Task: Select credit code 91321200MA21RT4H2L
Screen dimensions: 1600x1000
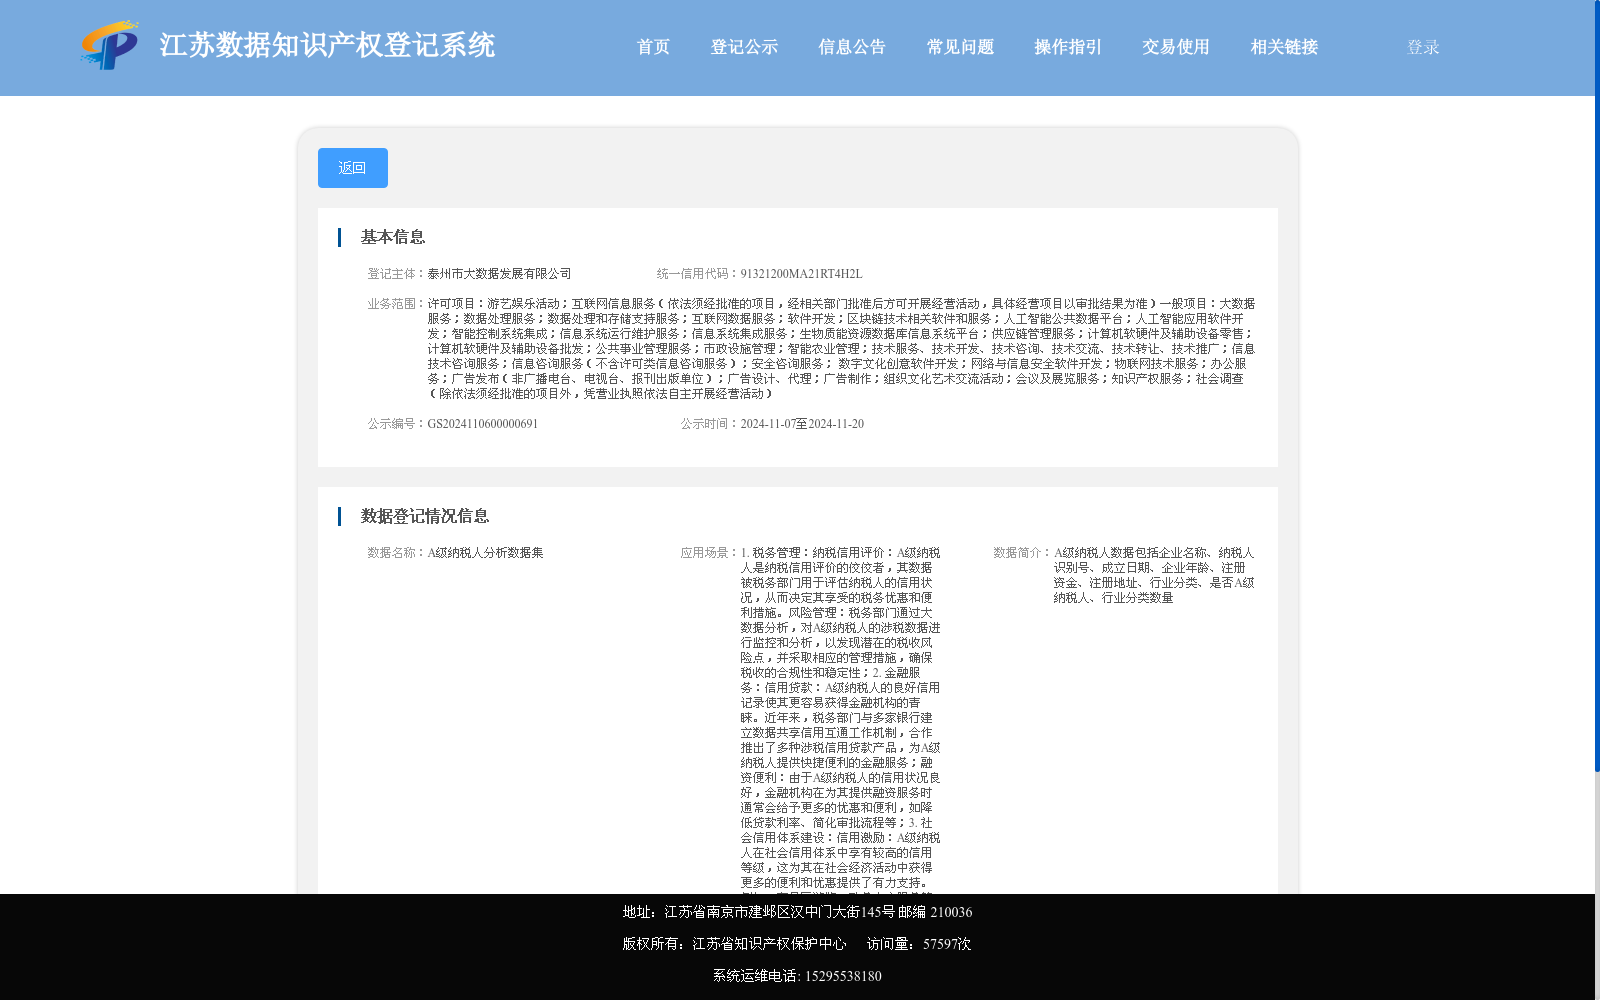Action: pos(801,274)
